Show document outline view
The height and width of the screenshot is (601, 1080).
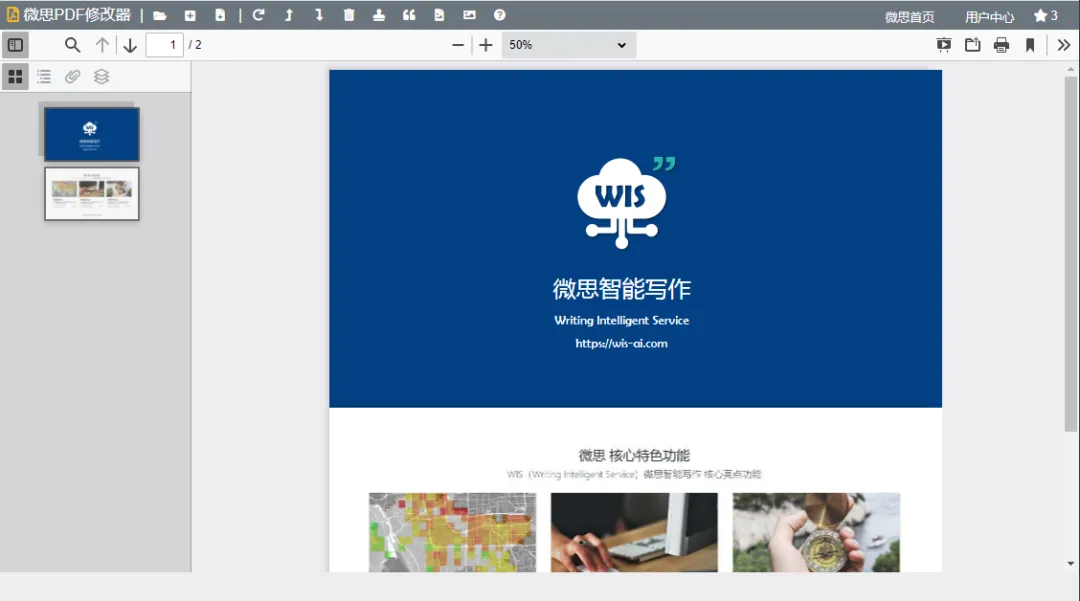(44, 76)
